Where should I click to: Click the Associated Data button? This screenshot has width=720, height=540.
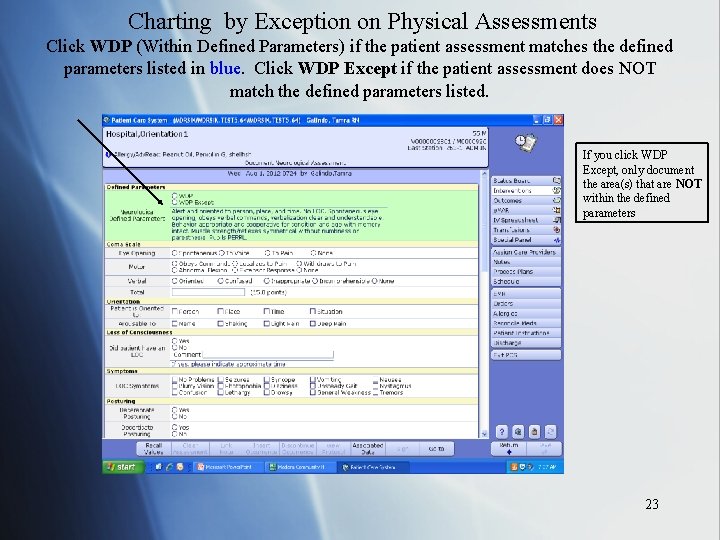click(x=367, y=449)
